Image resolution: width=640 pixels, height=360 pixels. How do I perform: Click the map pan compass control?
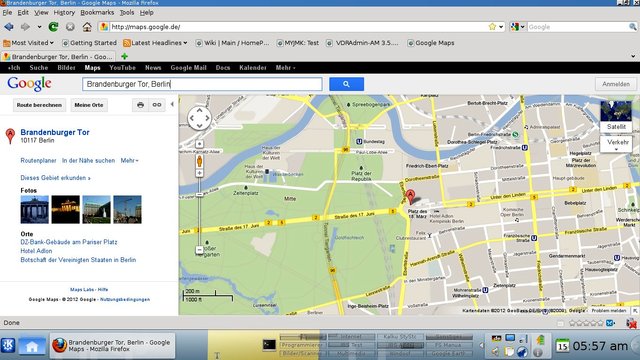[199, 118]
